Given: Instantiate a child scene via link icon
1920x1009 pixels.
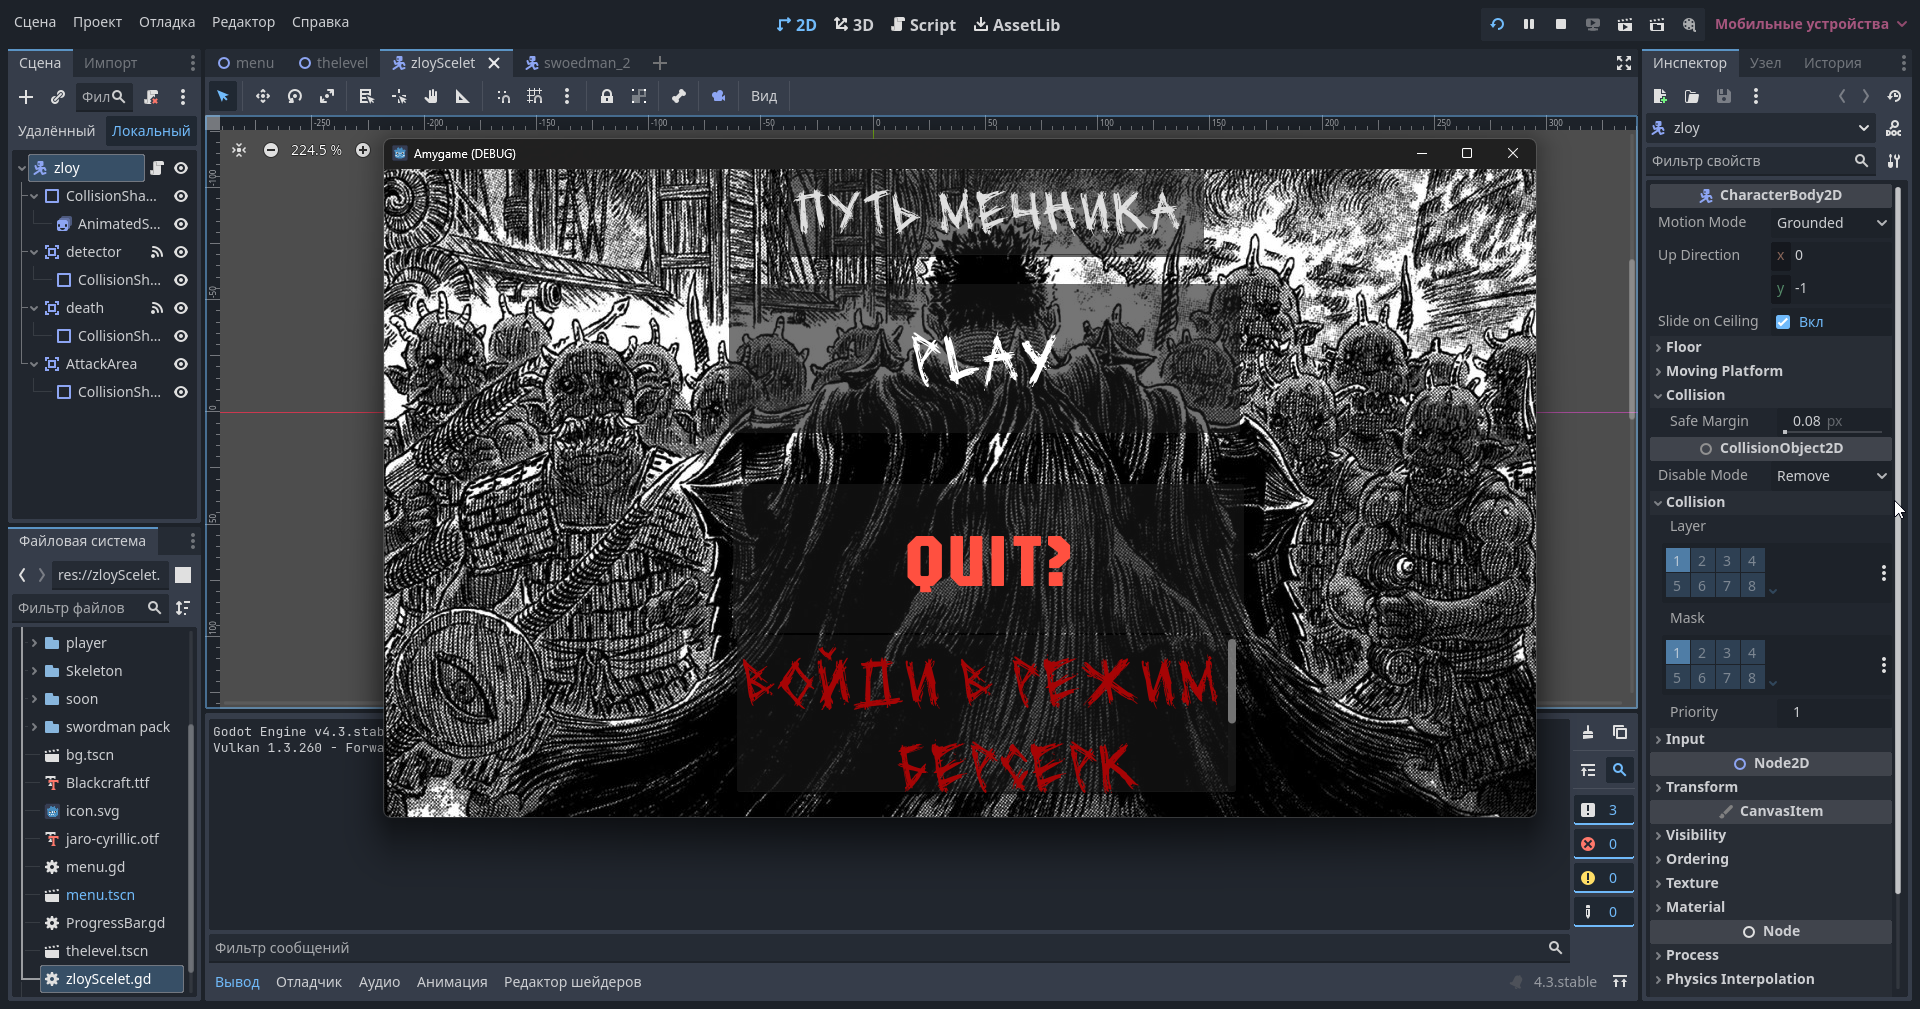Looking at the screenshot, I should (x=58, y=97).
